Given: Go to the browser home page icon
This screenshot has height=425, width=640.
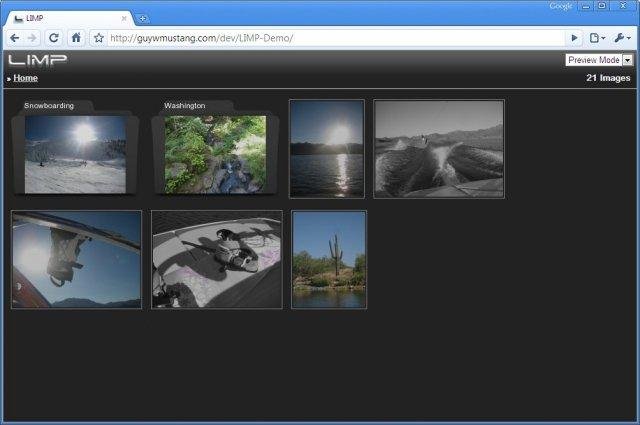Looking at the screenshot, I should click(x=76, y=37).
